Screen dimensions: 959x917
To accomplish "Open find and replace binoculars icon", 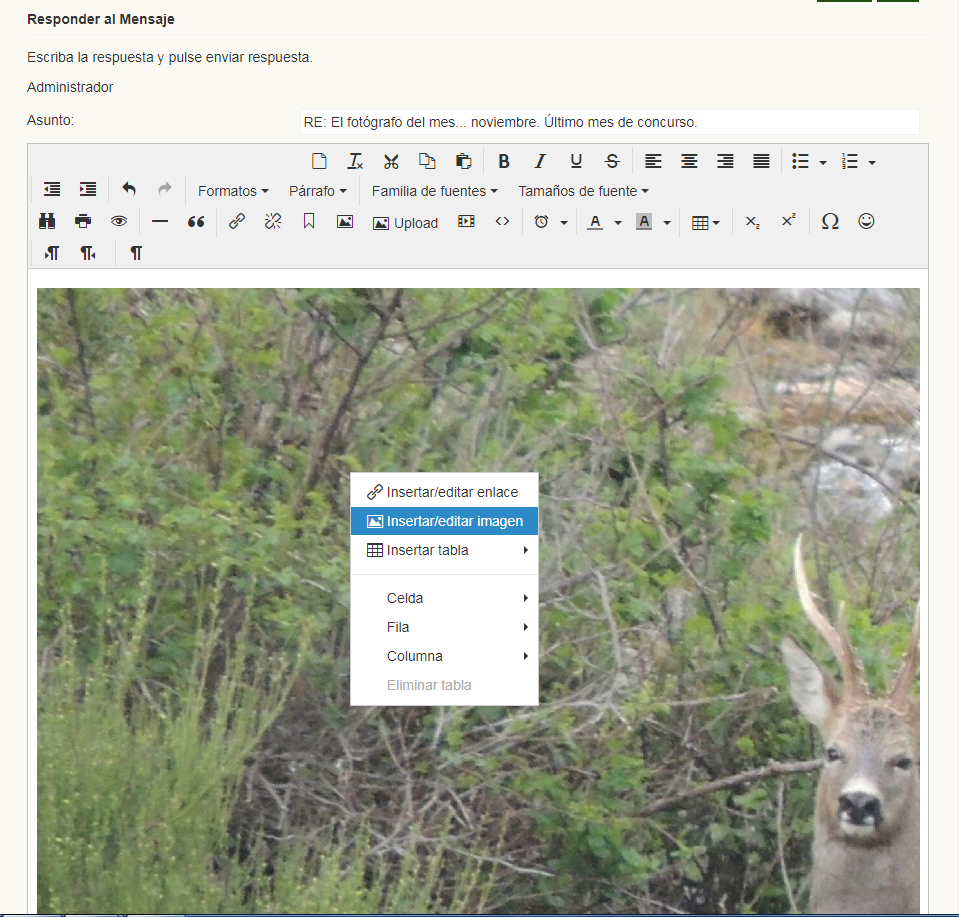I will coord(47,221).
